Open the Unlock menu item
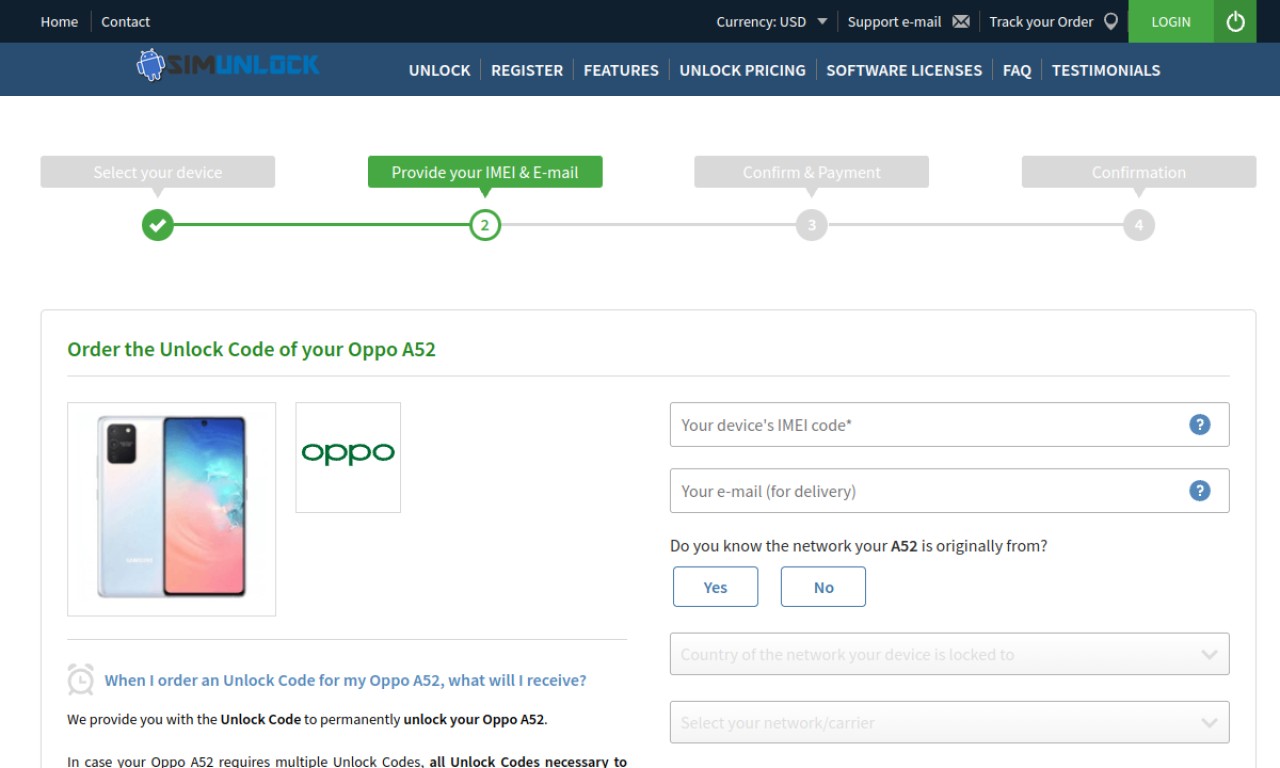This screenshot has width=1280, height=768. pyautogui.click(x=439, y=70)
